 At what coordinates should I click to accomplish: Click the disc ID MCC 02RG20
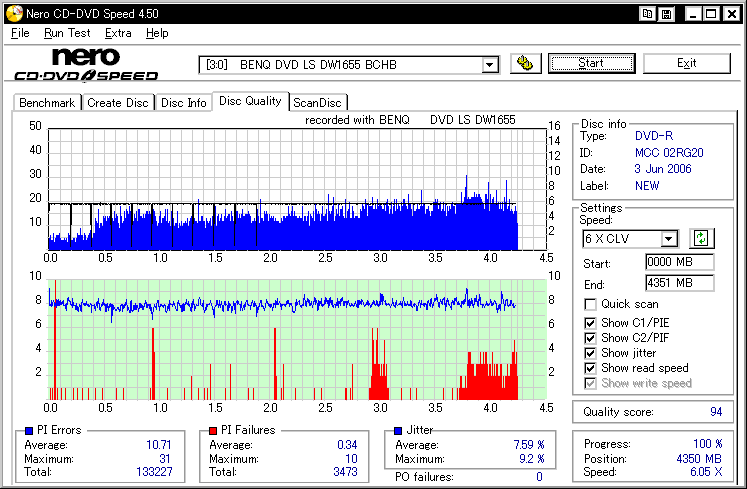pos(669,153)
